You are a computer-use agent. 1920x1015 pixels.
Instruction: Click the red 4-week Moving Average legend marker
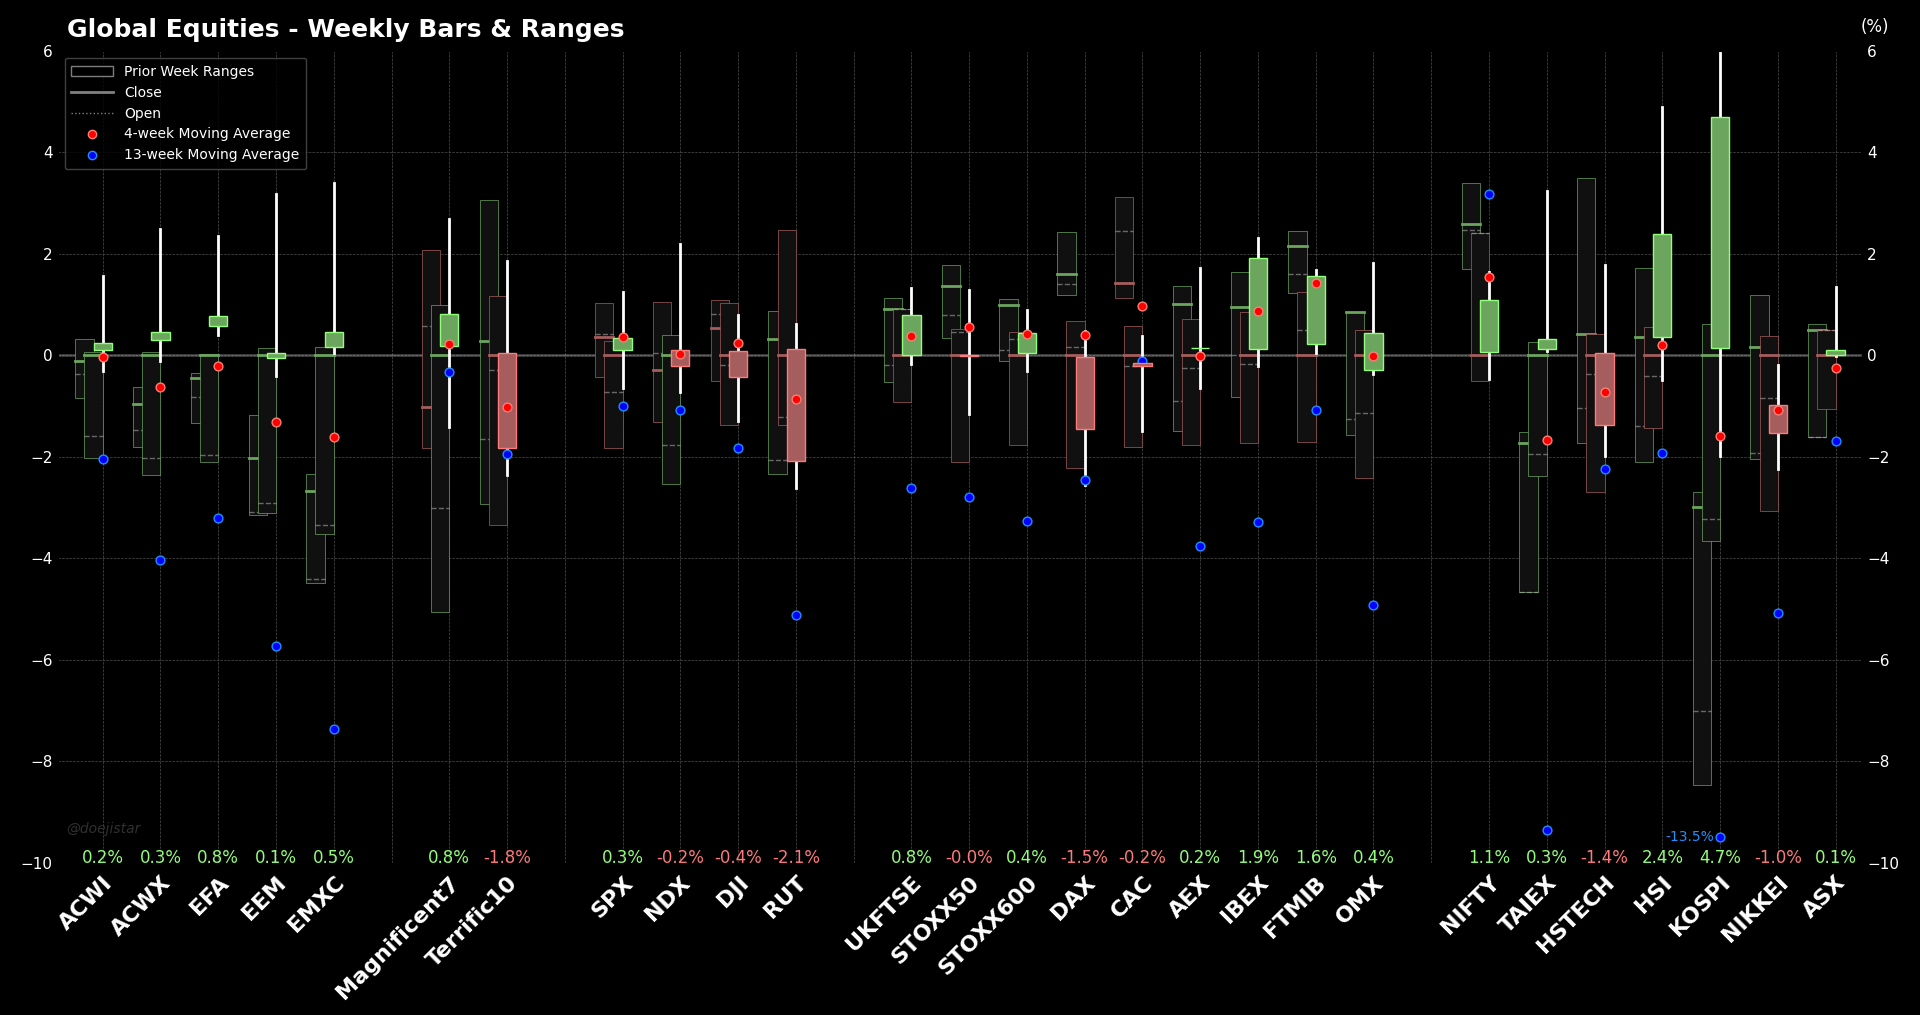92,134
